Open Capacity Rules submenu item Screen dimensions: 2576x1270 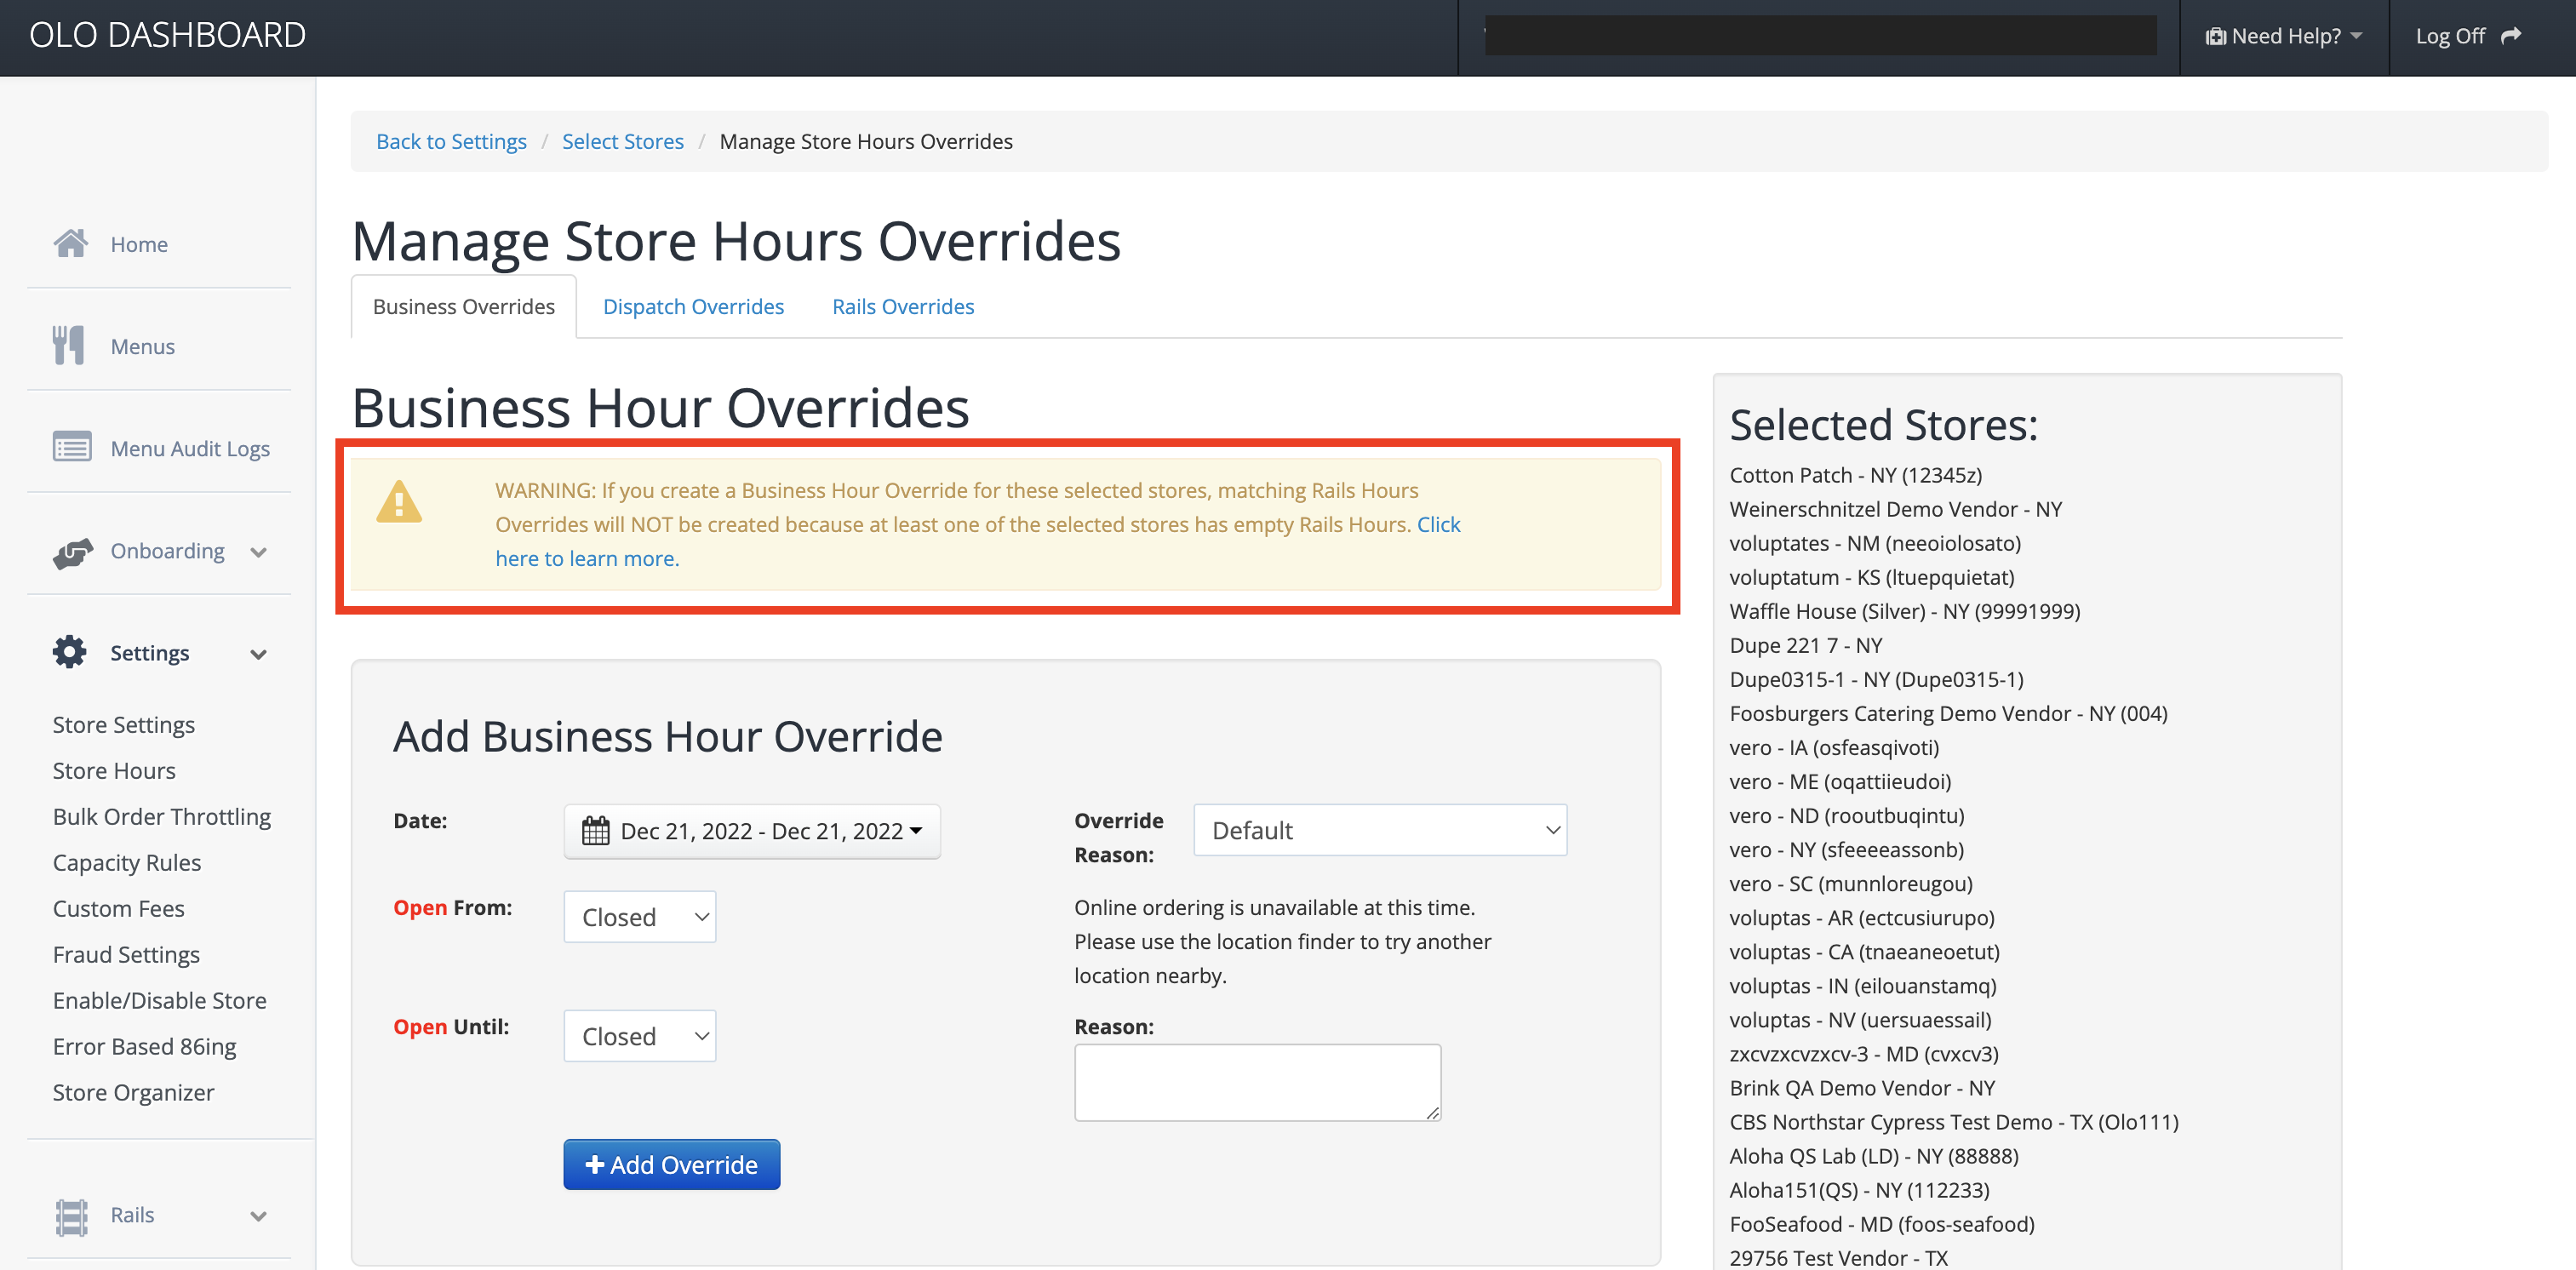tap(127, 863)
